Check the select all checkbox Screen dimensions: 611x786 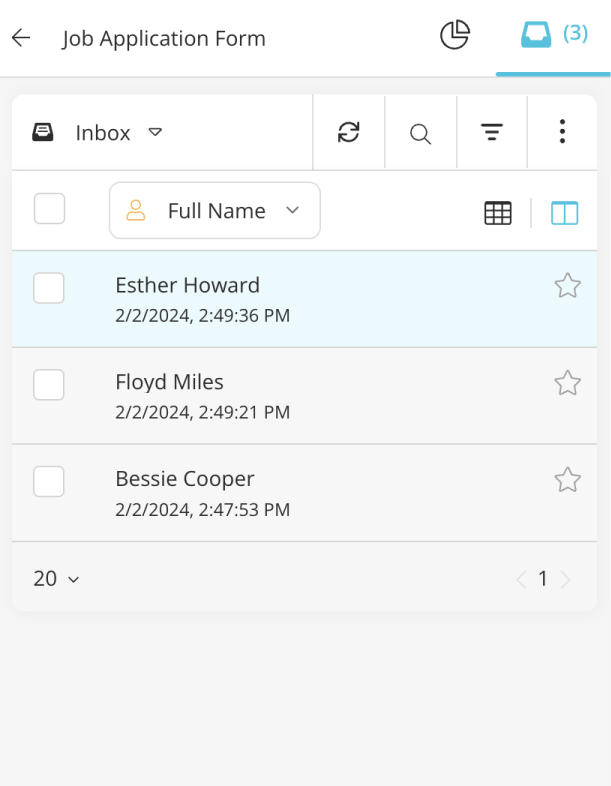[x=49, y=209]
